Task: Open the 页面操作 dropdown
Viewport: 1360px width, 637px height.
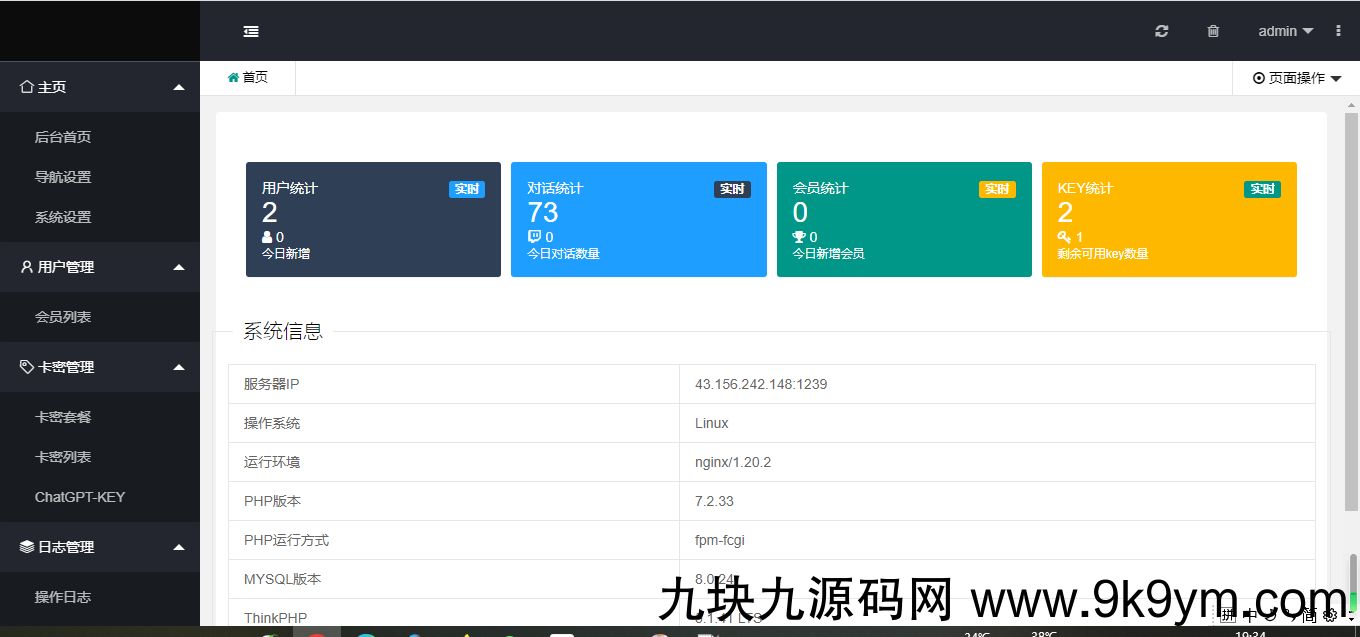Action: pos(1296,78)
